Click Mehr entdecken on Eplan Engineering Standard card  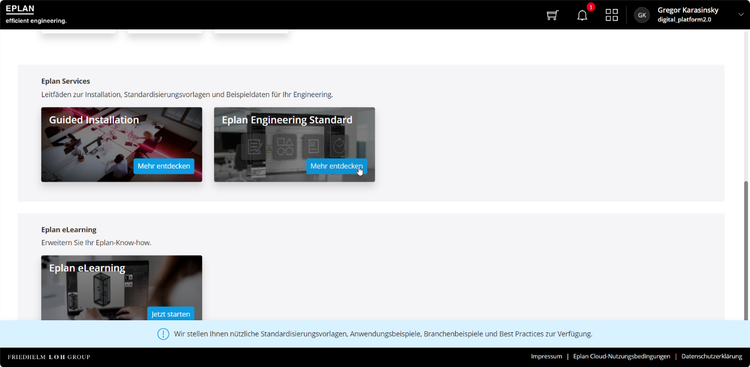pos(336,166)
